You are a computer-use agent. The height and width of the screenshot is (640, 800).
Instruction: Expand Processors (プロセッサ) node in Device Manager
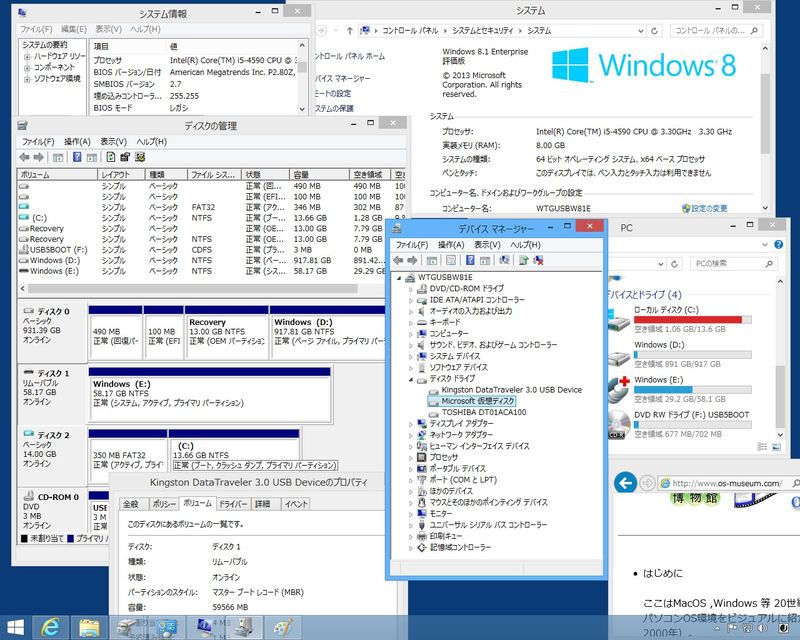click(411, 457)
